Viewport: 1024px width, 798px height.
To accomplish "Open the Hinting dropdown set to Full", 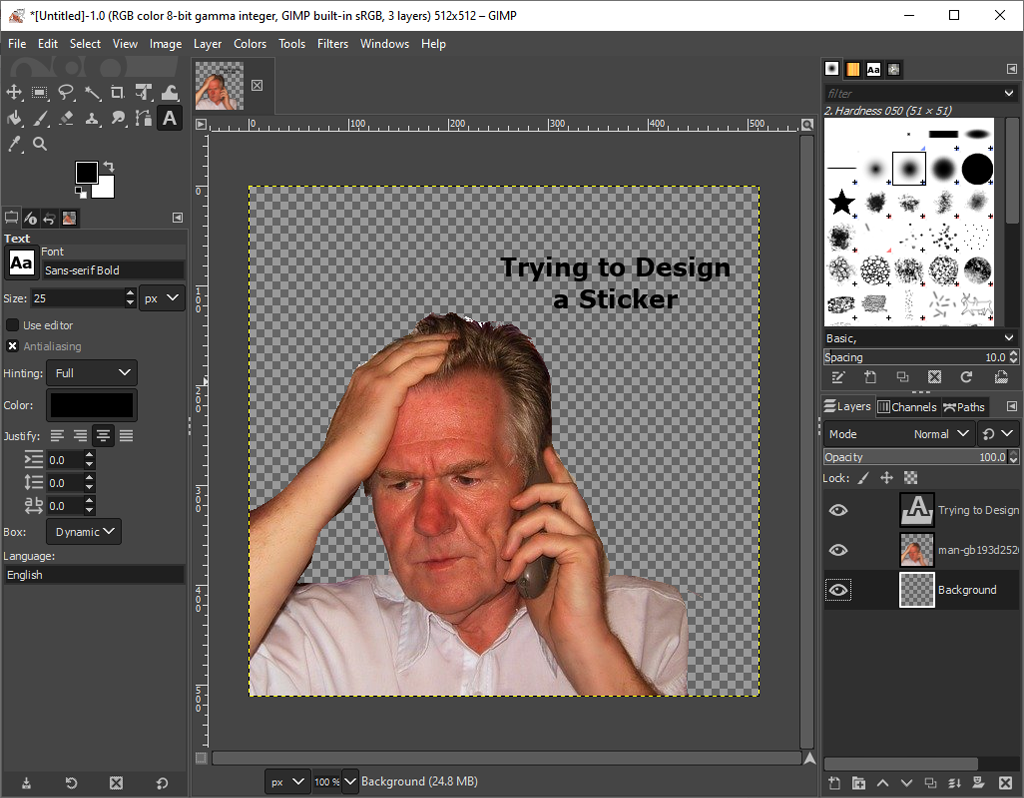I will pos(91,373).
